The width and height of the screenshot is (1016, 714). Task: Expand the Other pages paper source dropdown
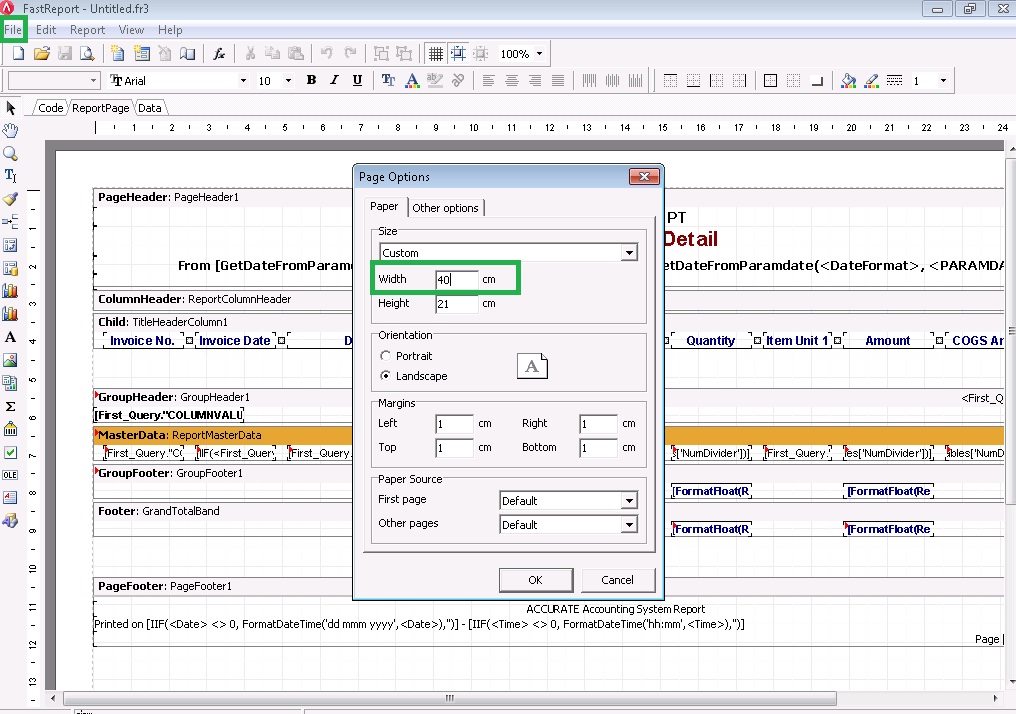pos(628,525)
